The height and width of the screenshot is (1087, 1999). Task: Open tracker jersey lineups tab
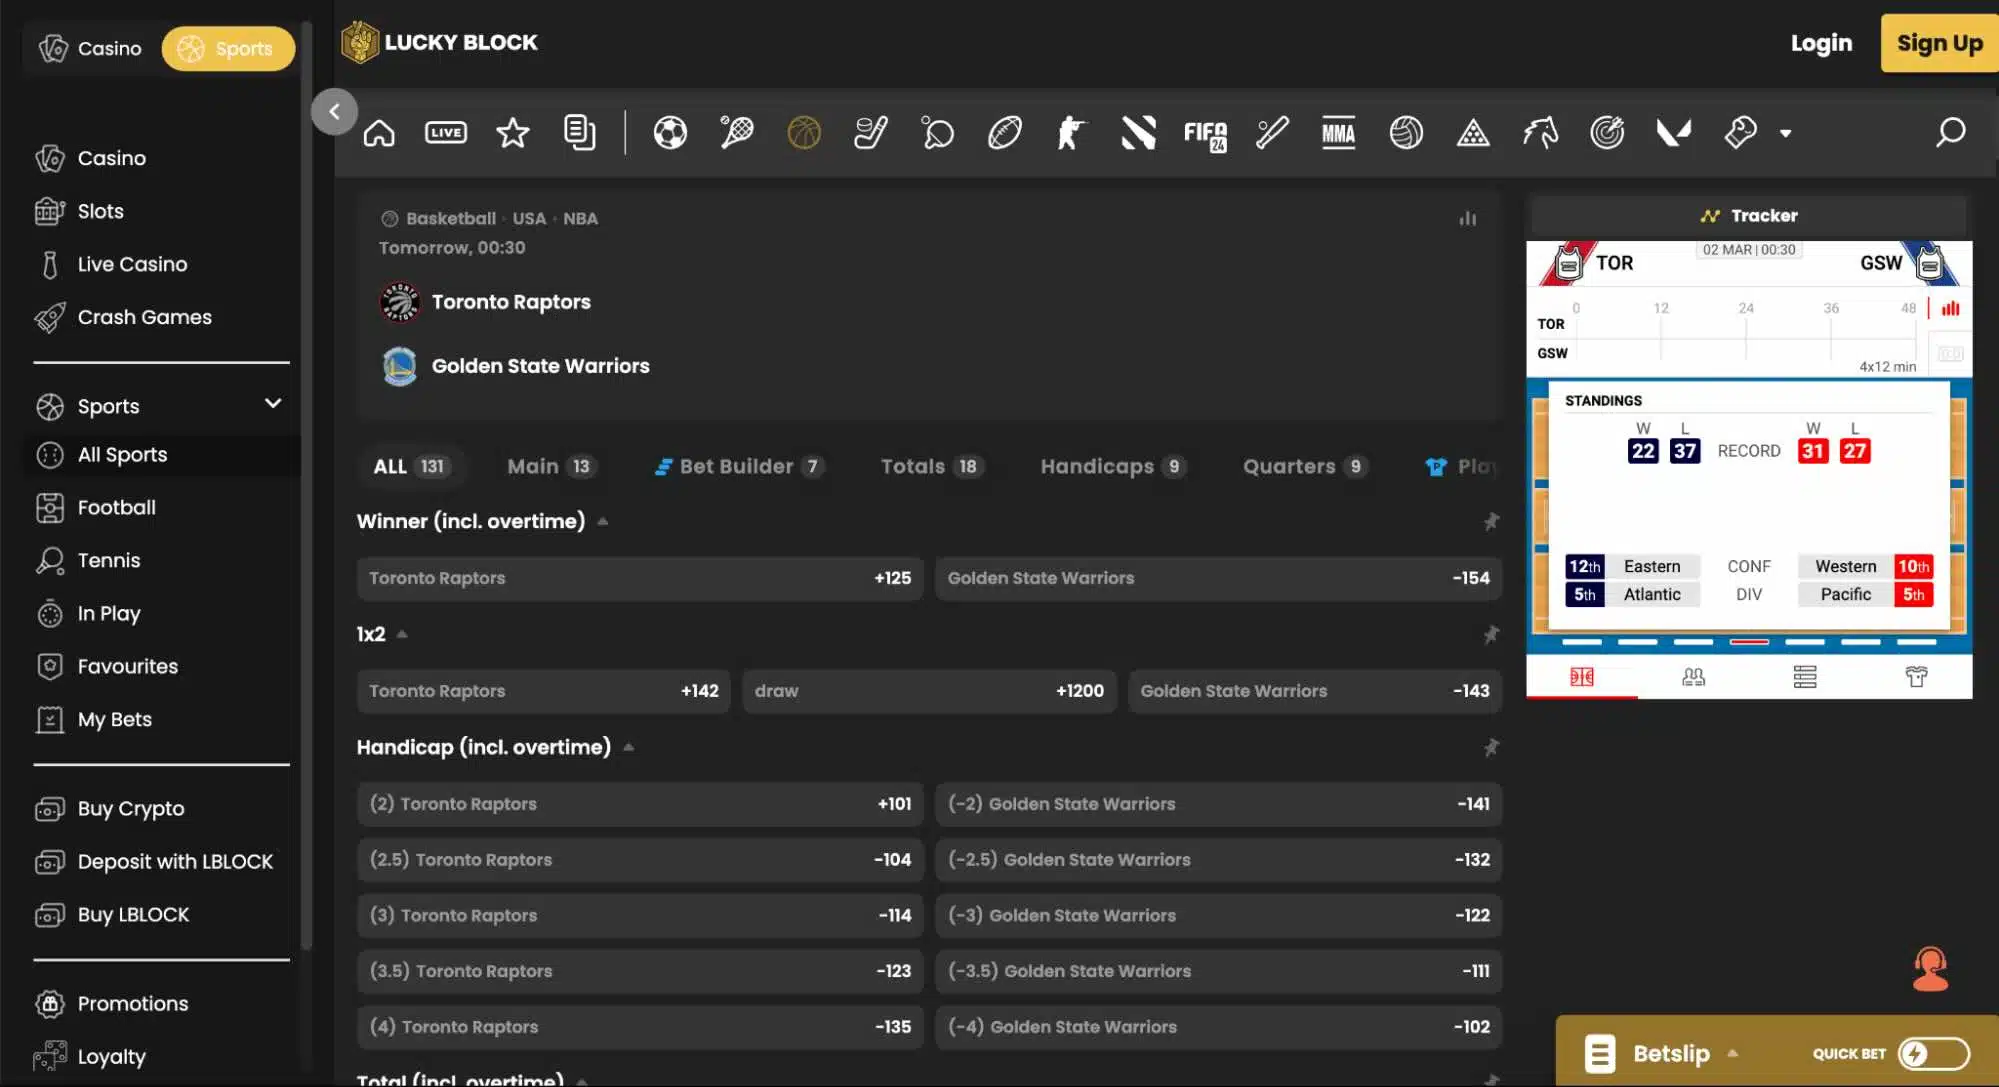(x=1916, y=677)
